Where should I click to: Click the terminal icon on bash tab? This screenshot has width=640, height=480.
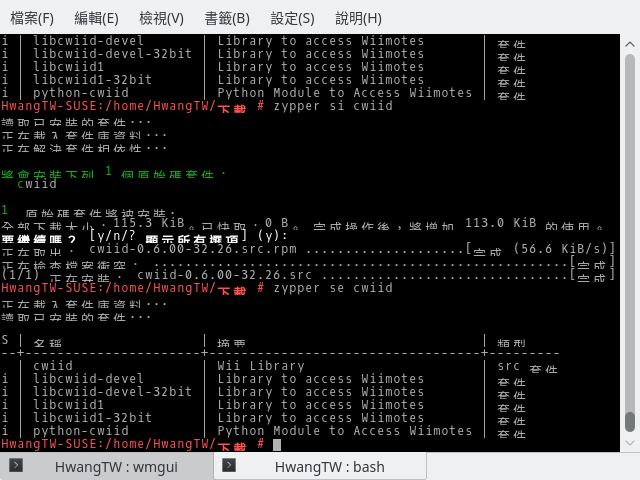(229, 465)
